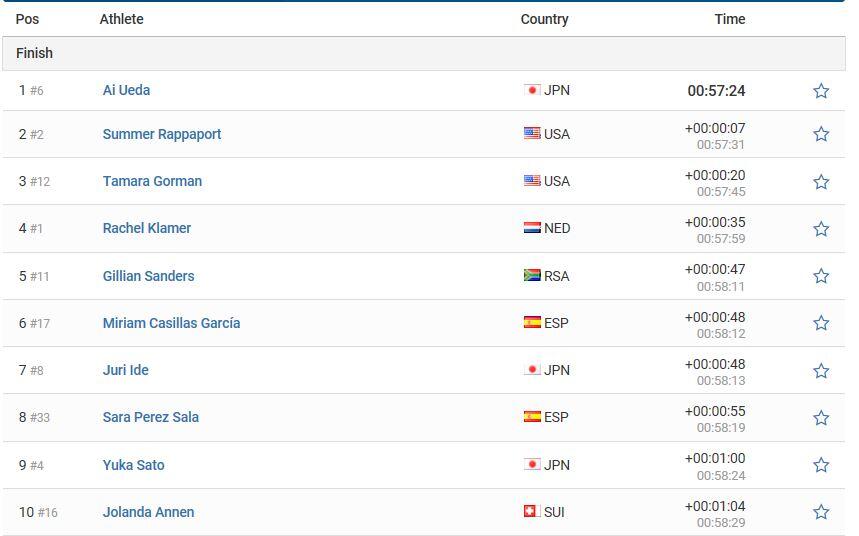Select Gillian Sanders name link

click(148, 276)
